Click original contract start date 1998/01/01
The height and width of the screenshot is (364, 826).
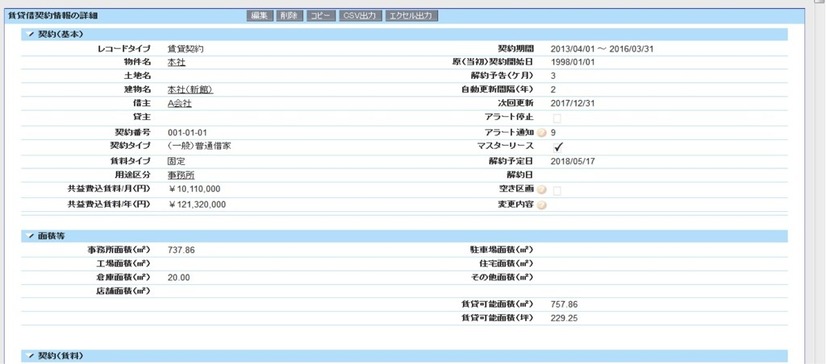[573, 62]
